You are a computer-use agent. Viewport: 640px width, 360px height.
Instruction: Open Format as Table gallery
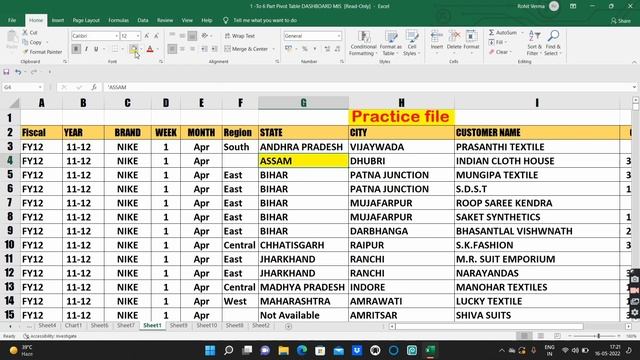pos(391,44)
